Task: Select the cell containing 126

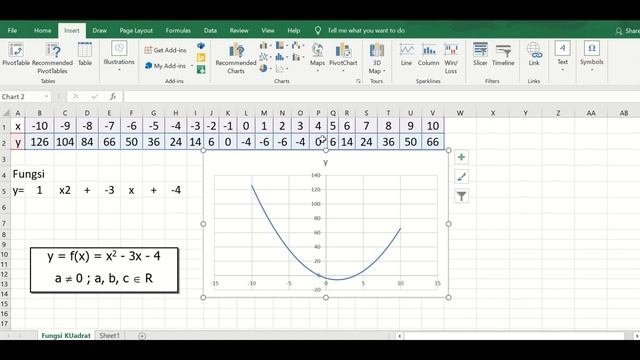Action: (x=39, y=142)
